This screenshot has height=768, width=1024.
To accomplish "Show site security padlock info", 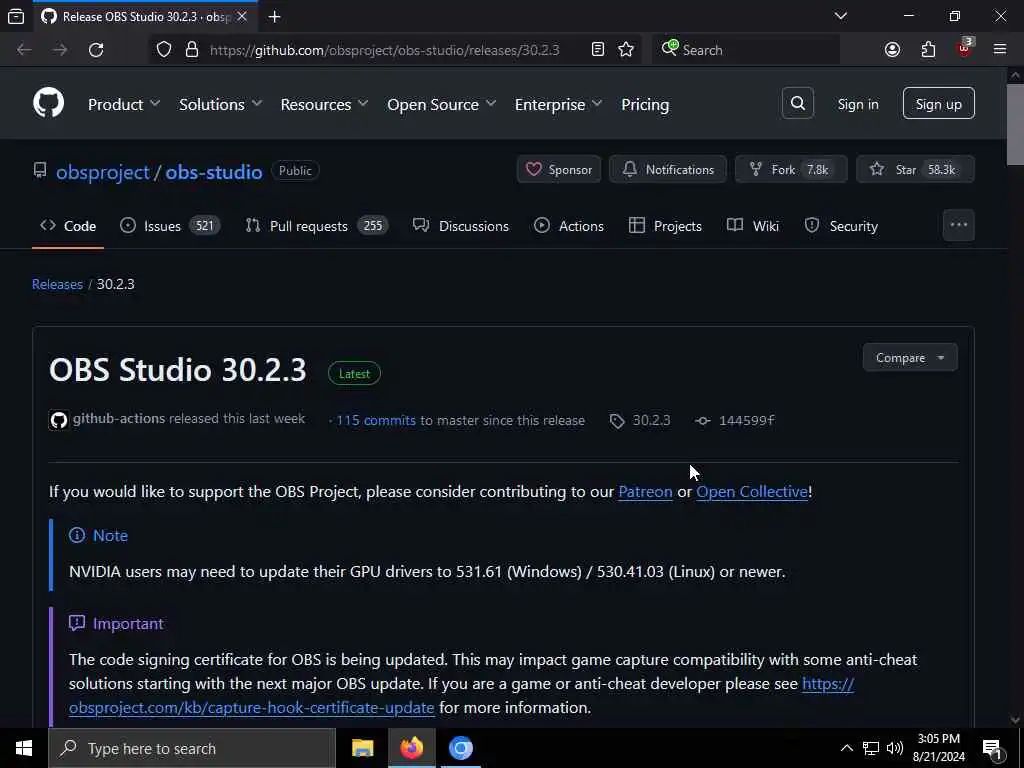I will [192, 50].
